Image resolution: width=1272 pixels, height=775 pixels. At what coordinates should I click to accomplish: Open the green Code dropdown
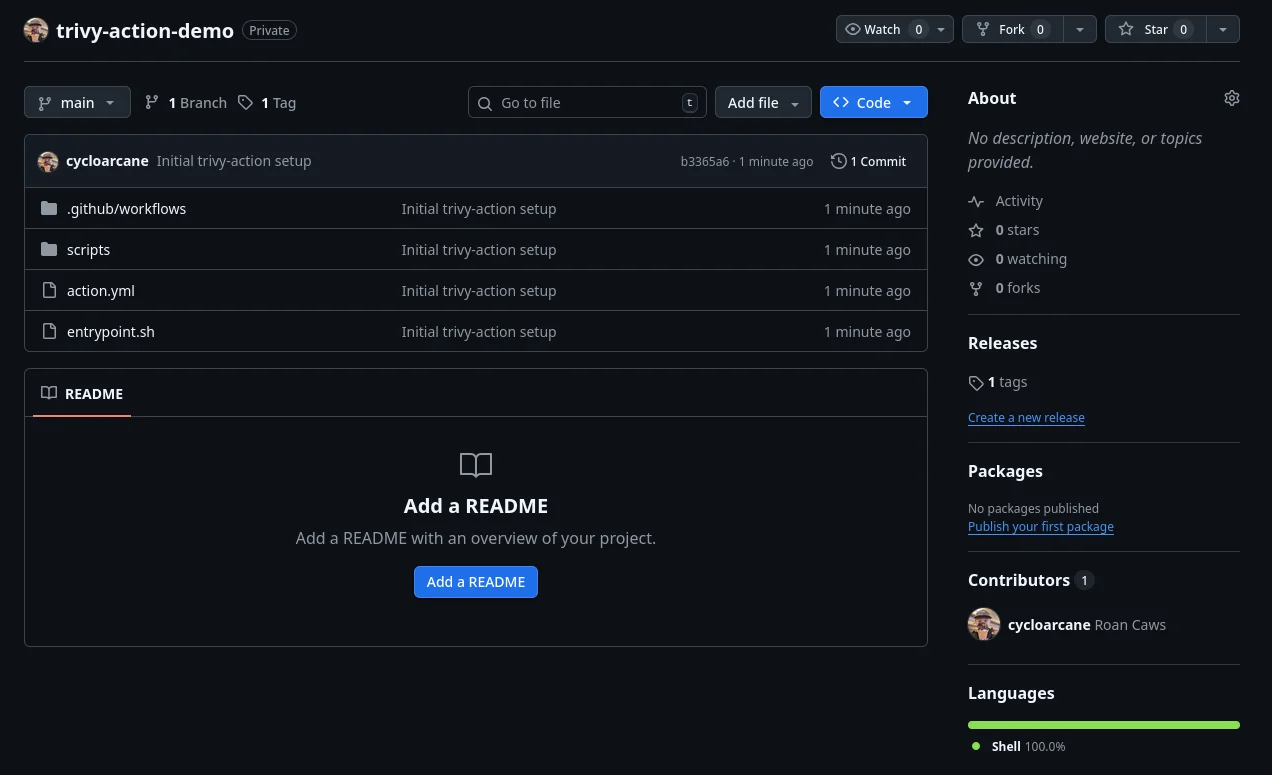(x=874, y=102)
